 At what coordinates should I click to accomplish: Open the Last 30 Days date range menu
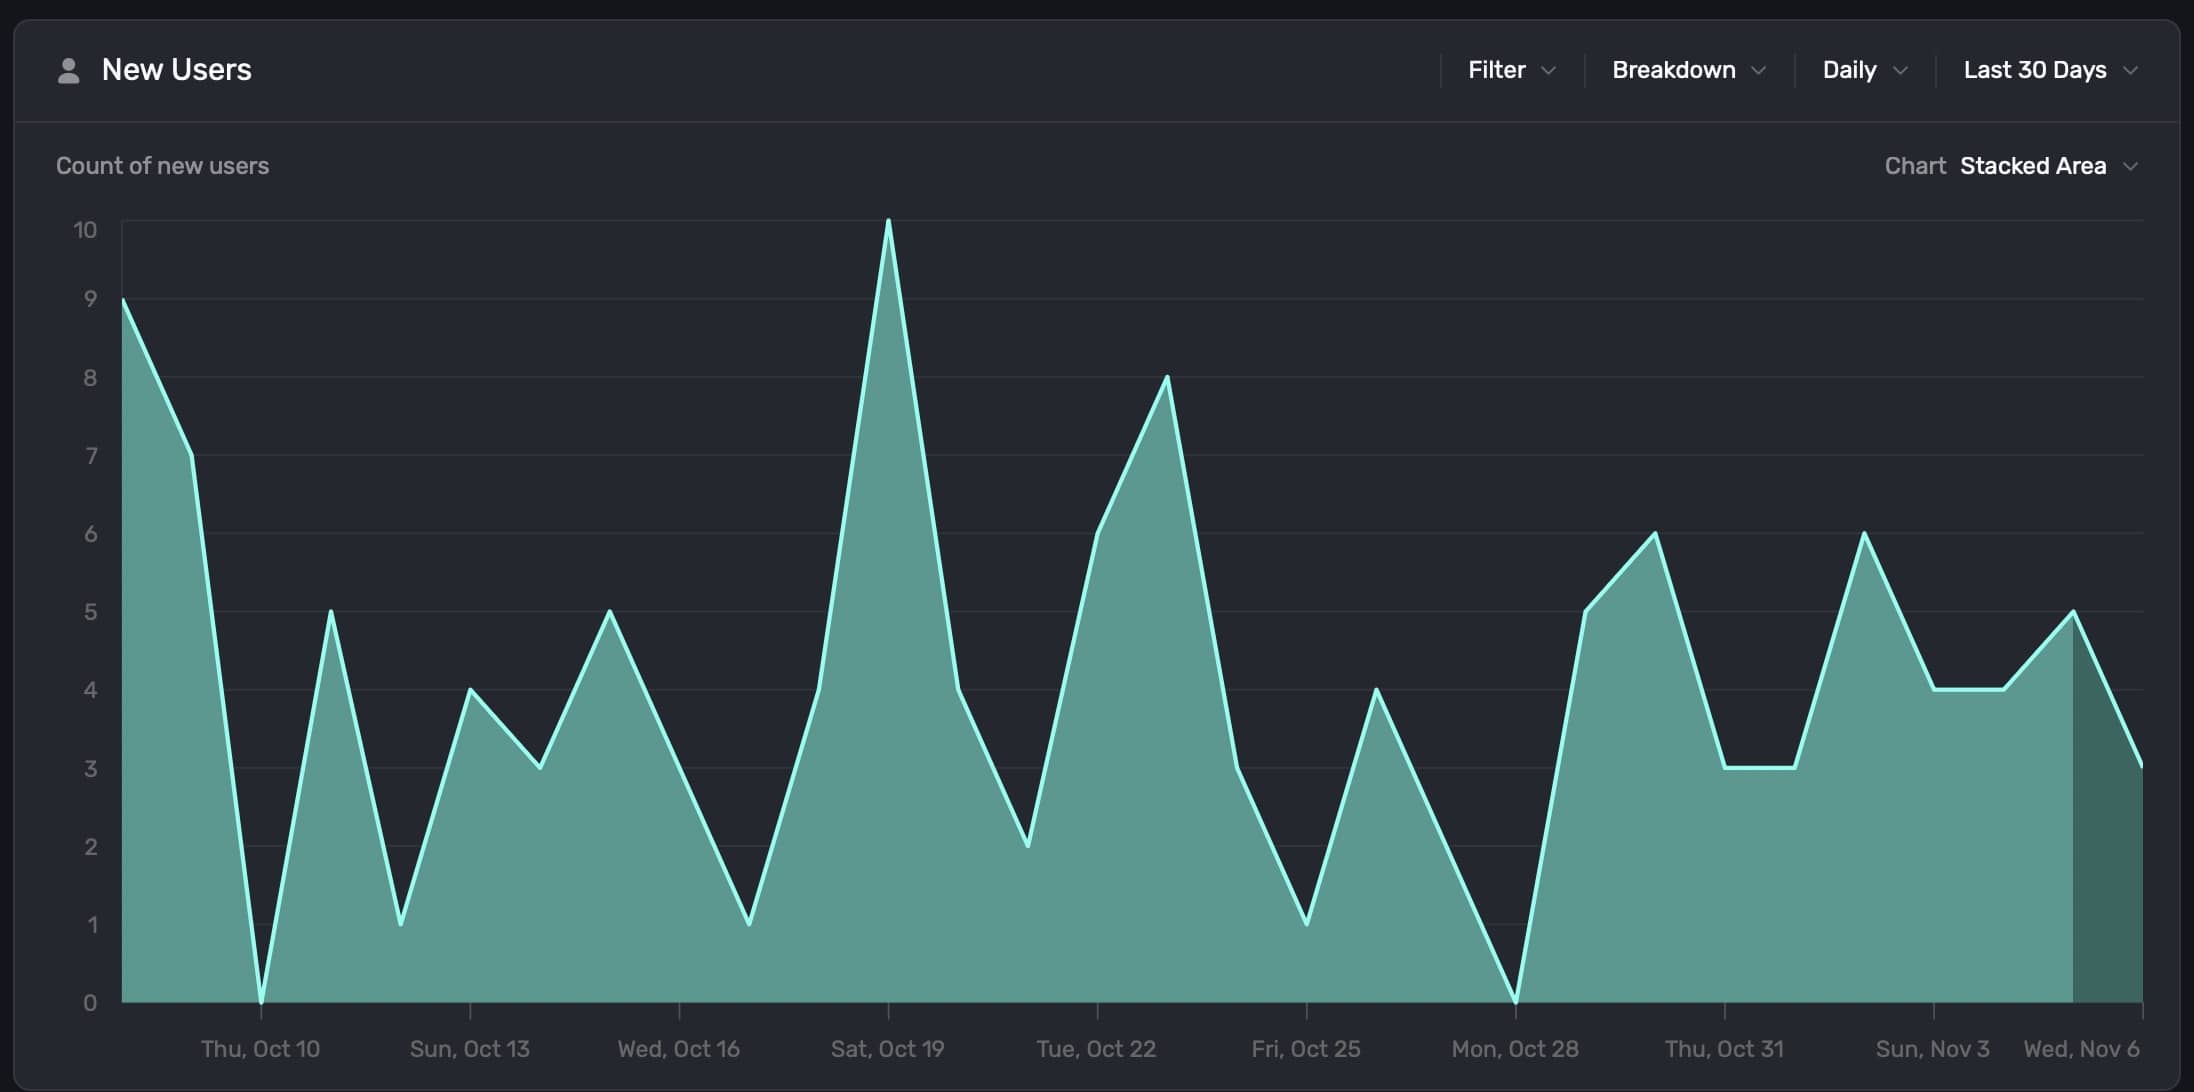pyautogui.click(x=2034, y=70)
